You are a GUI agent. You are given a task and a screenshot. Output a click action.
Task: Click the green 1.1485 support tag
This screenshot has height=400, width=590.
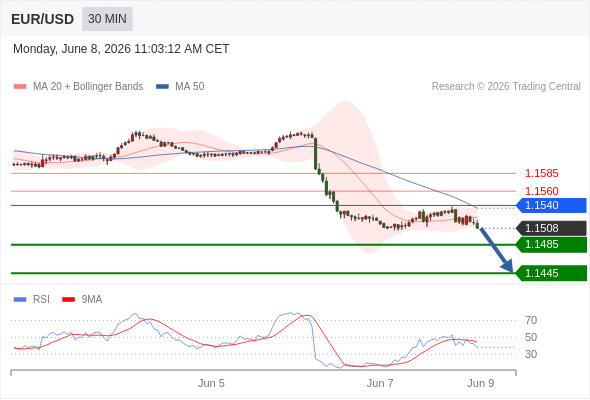551,245
